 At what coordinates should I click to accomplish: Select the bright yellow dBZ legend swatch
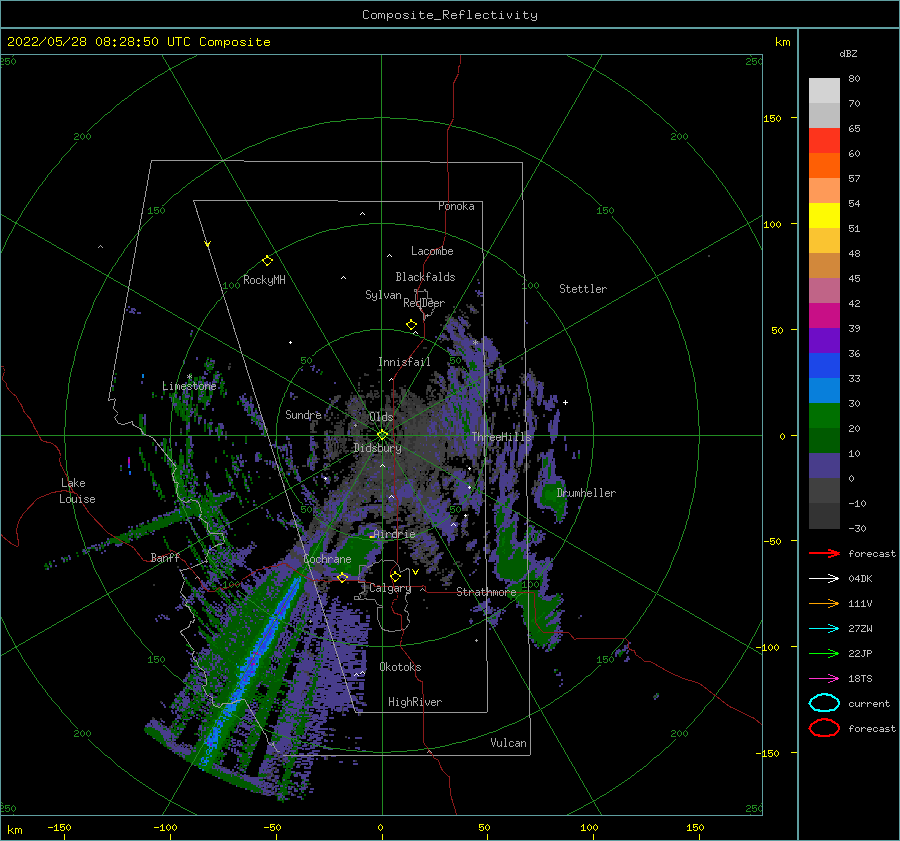click(824, 215)
